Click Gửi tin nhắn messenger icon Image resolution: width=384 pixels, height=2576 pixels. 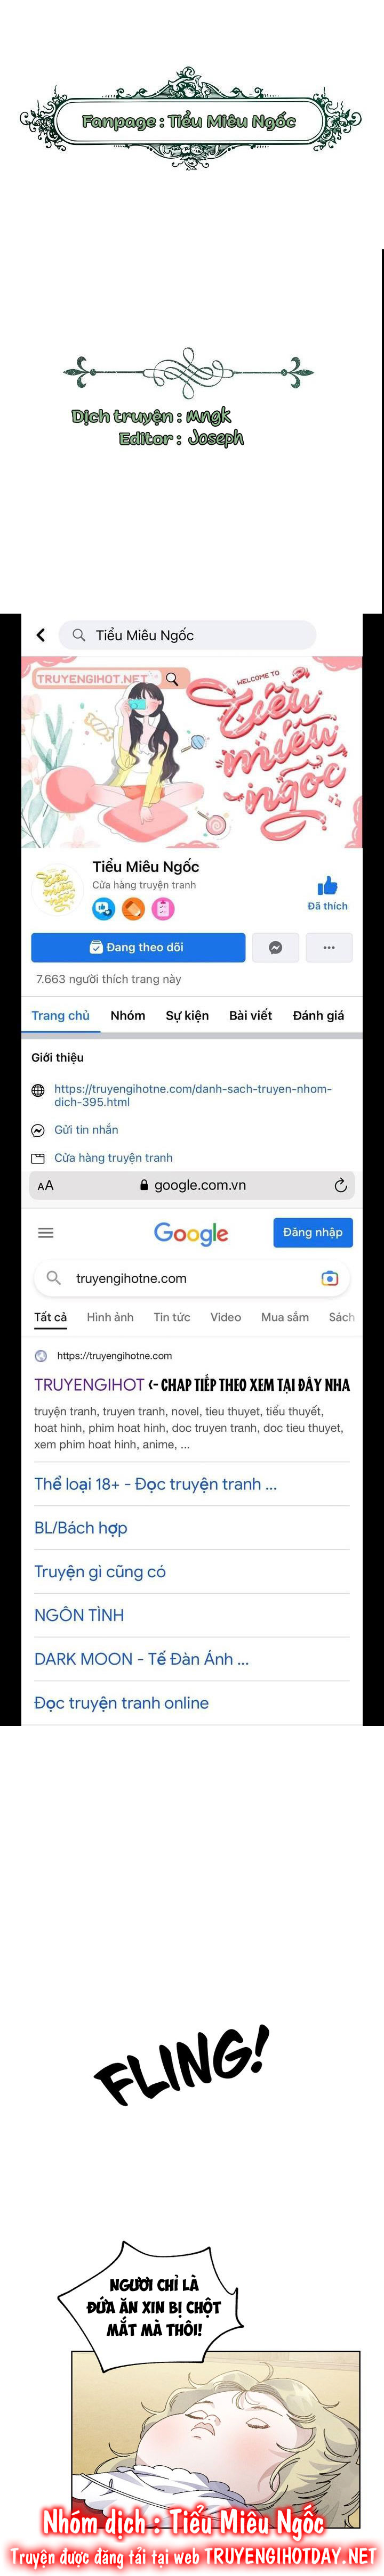[38, 1130]
